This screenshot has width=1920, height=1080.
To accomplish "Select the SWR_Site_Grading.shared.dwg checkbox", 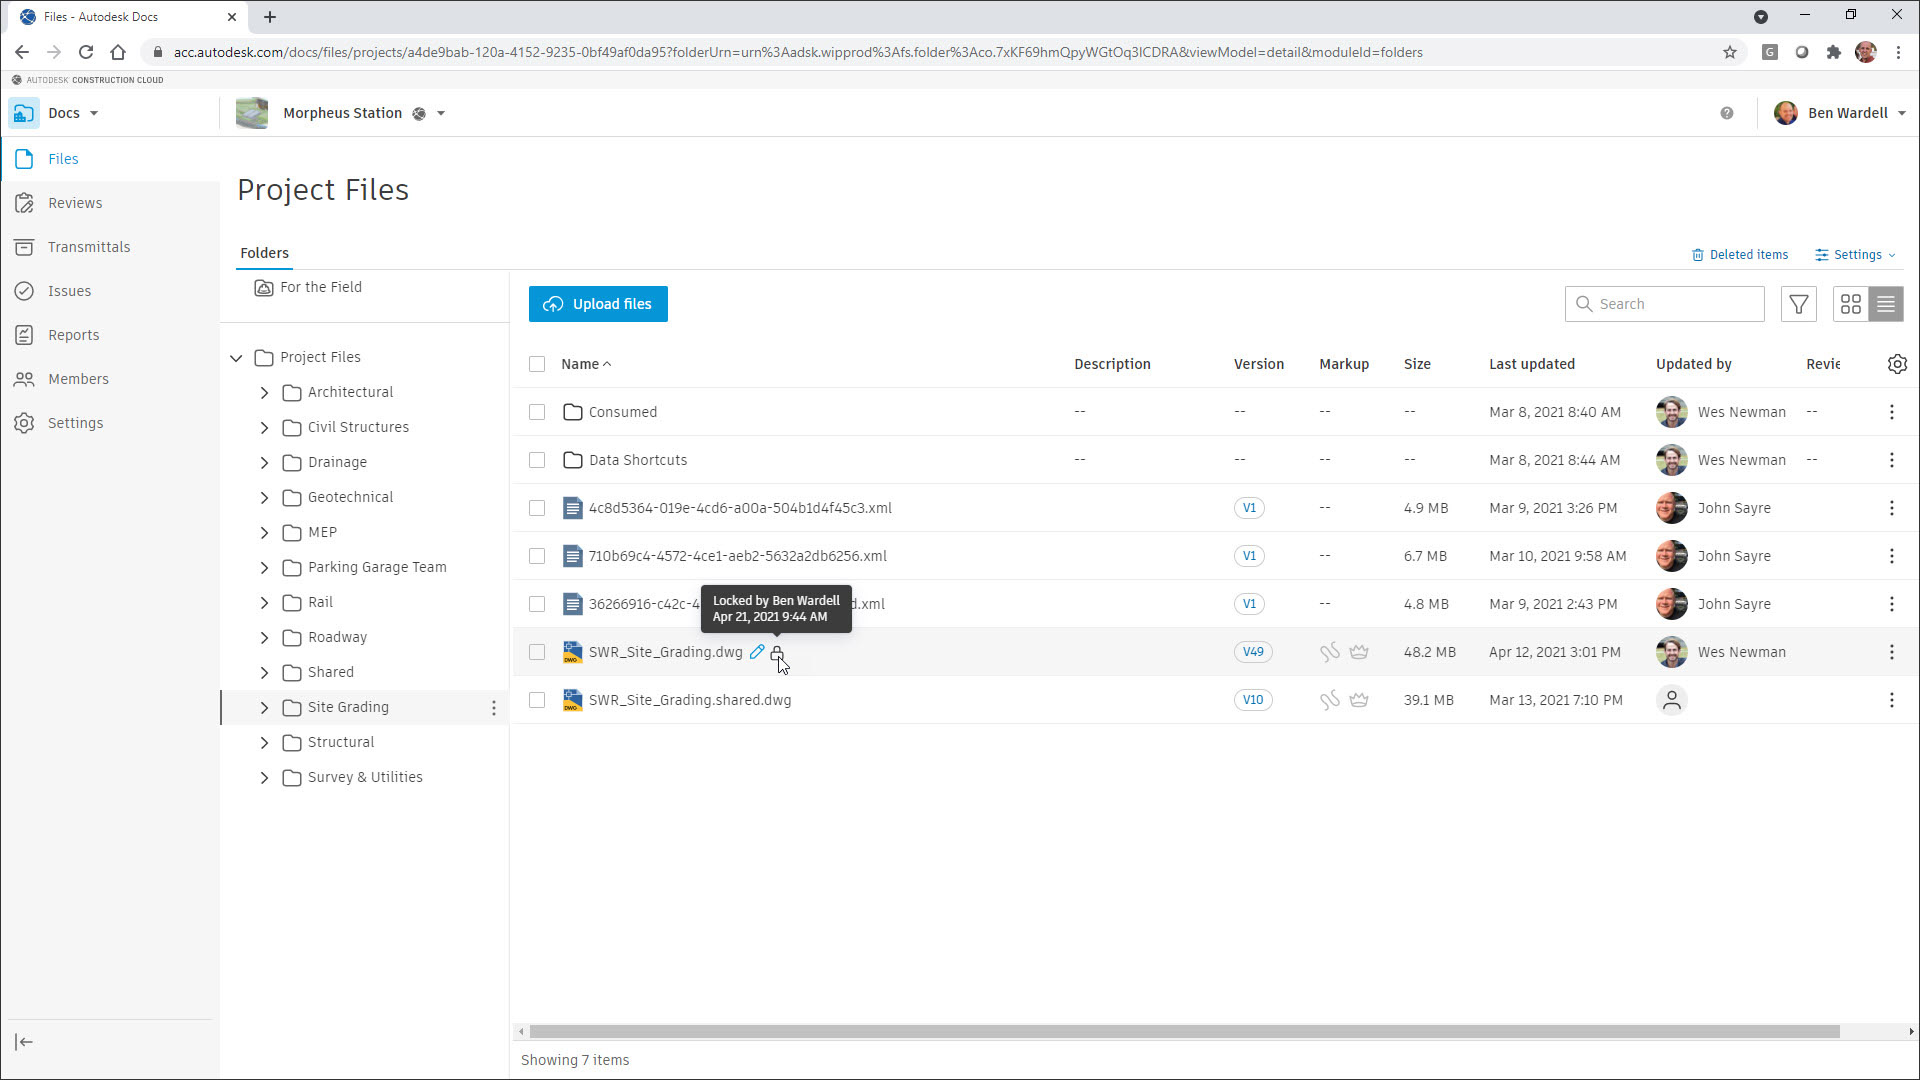I will point(537,700).
